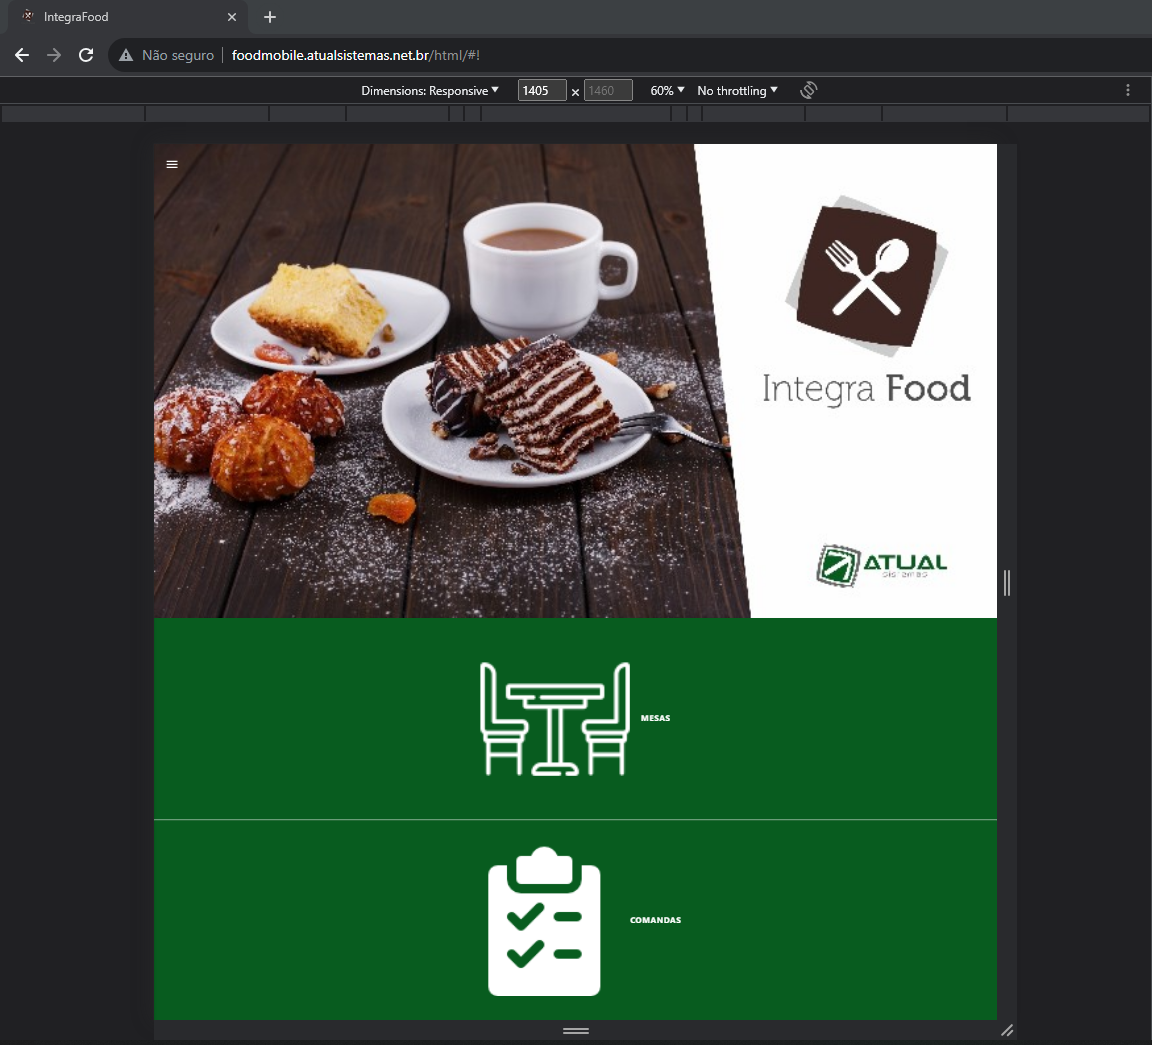Go back to the previous page
The height and width of the screenshot is (1045, 1152).
[22, 55]
